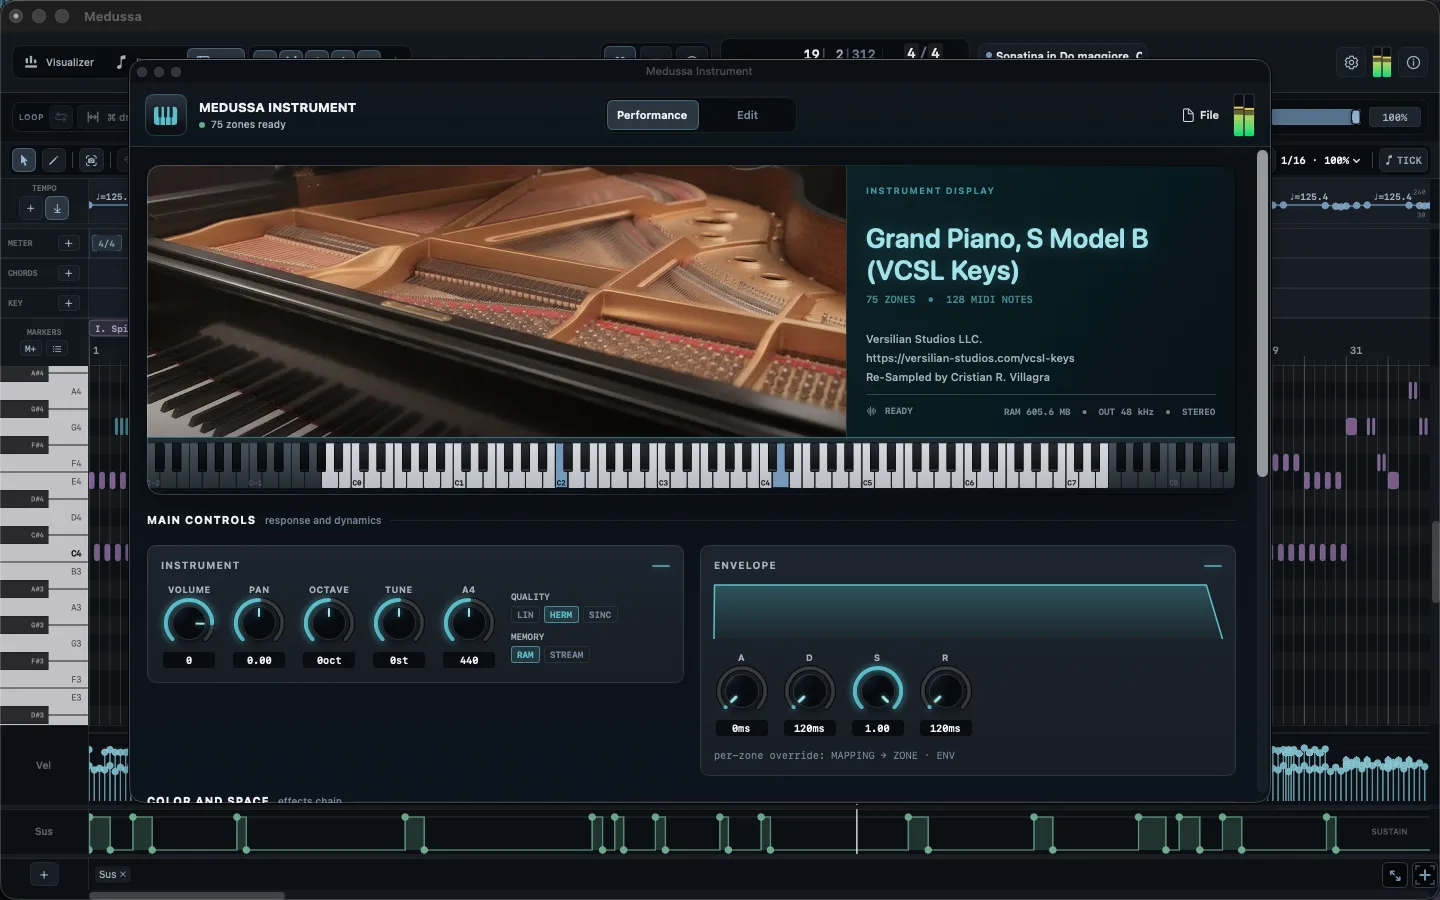Image resolution: width=1440 pixels, height=900 pixels.
Task: Click the 0oct octave value field
Action: pos(329,661)
